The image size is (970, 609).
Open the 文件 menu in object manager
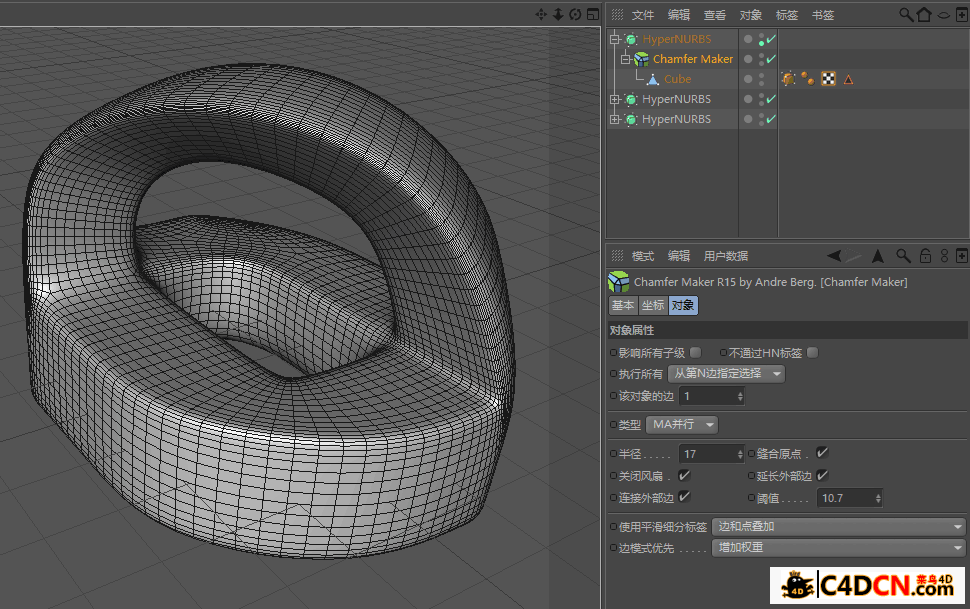[x=642, y=15]
